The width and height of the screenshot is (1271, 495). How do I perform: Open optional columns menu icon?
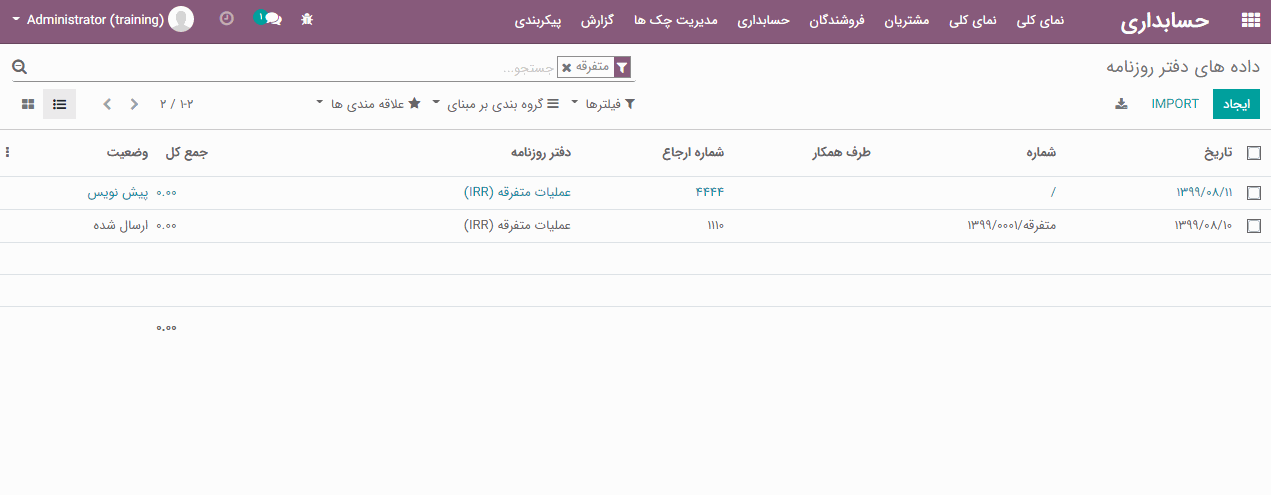[8, 153]
